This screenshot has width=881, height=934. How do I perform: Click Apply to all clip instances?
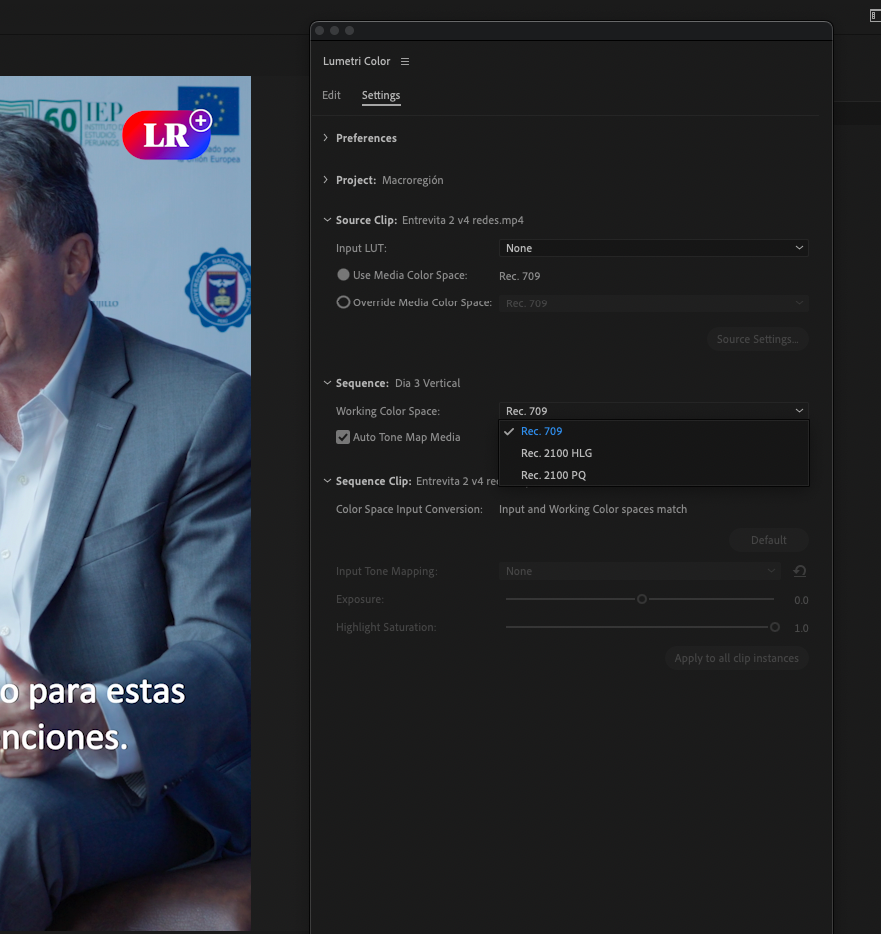point(737,658)
